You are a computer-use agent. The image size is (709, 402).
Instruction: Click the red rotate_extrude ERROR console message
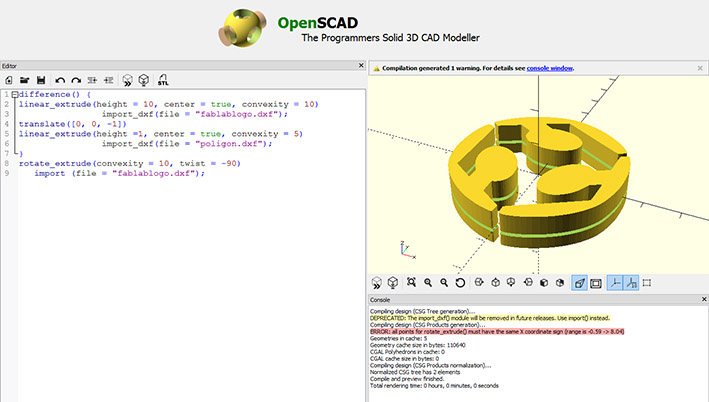point(497,331)
